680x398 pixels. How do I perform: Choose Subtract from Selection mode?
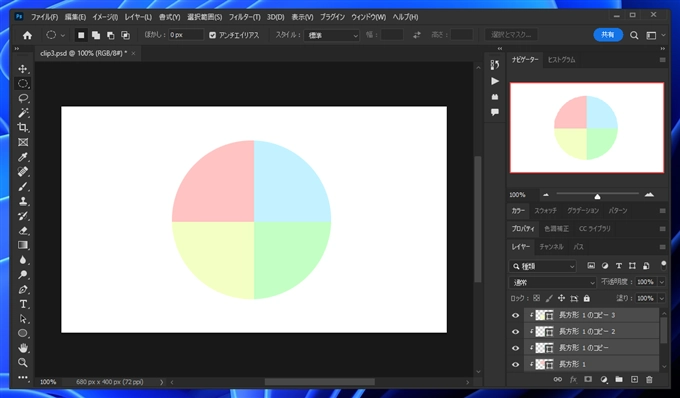tap(111, 35)
